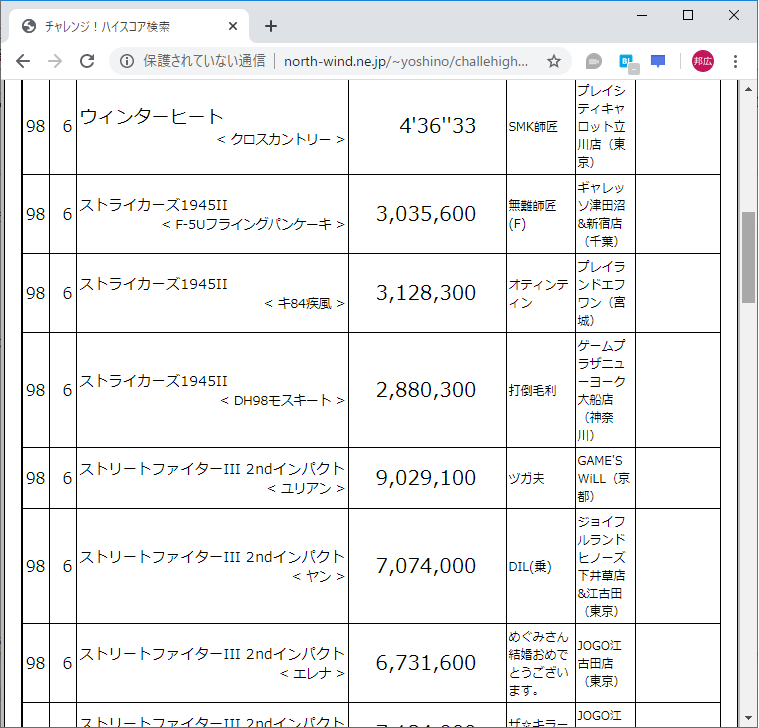Click the score 6,731,600
The width and height of the screenshot is (759, 728).
click(426, 663)
